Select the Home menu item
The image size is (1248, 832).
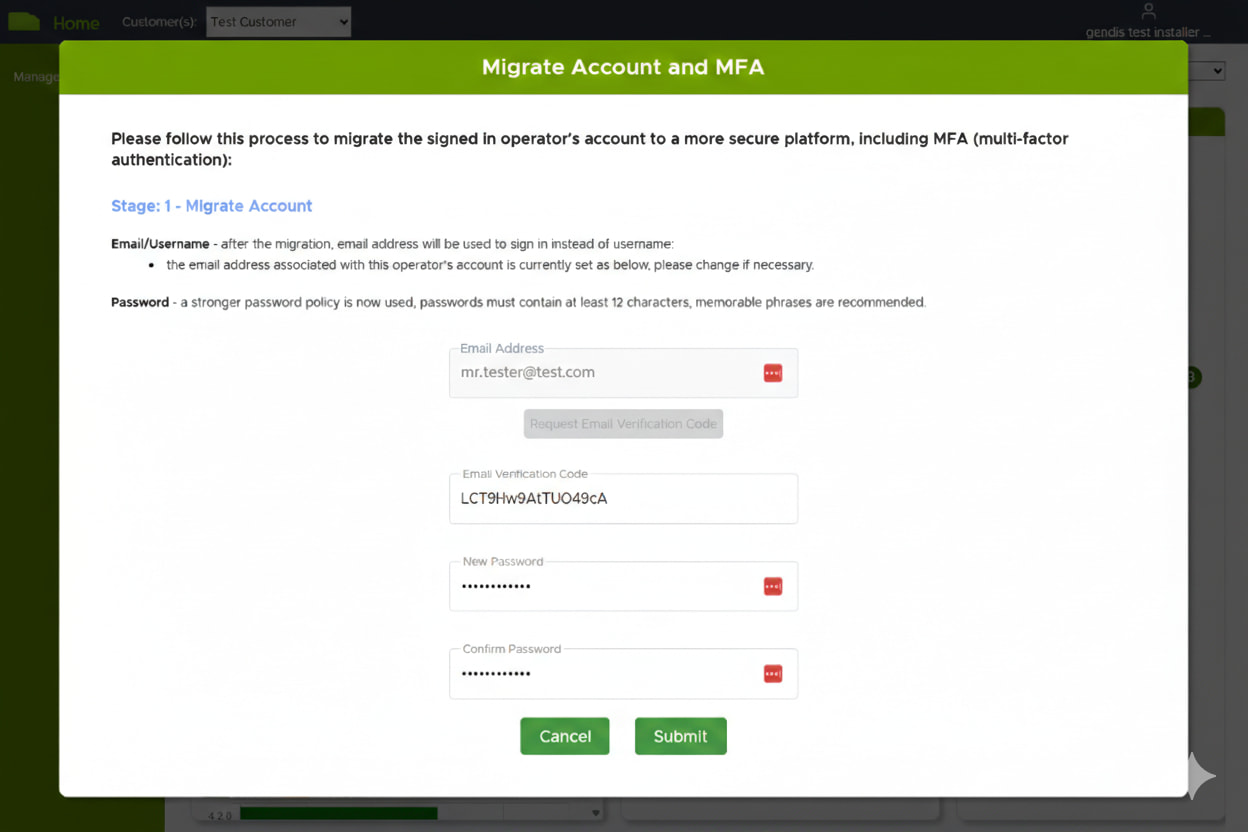[77, 22]
